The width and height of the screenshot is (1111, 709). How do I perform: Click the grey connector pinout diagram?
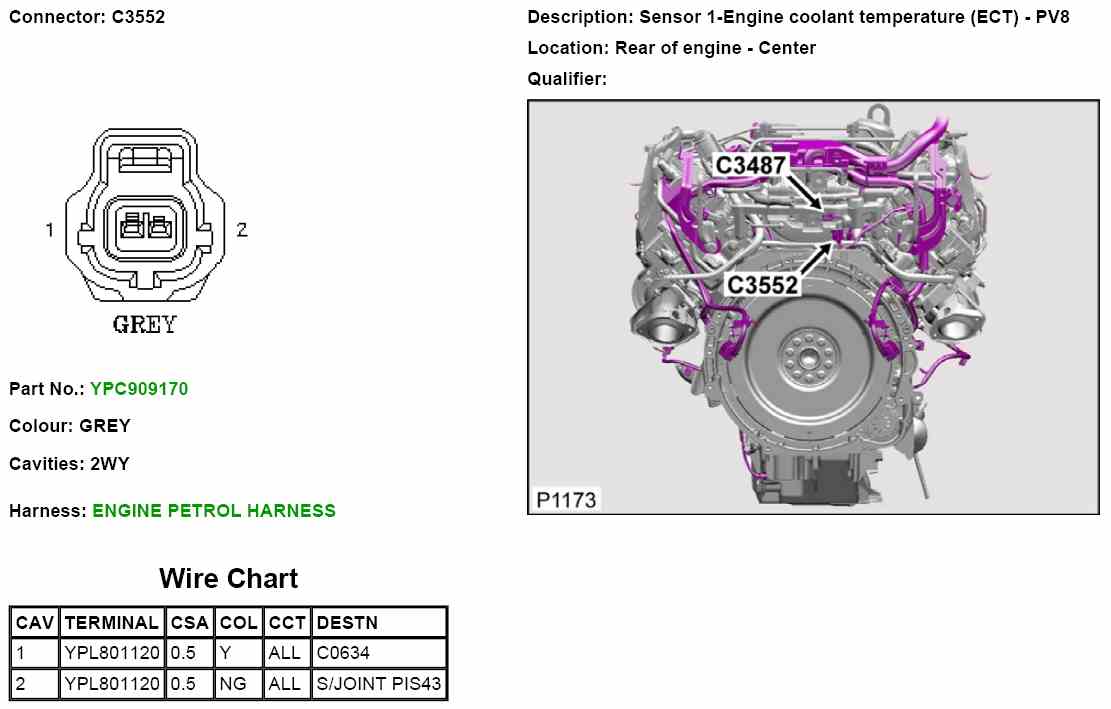144,220
